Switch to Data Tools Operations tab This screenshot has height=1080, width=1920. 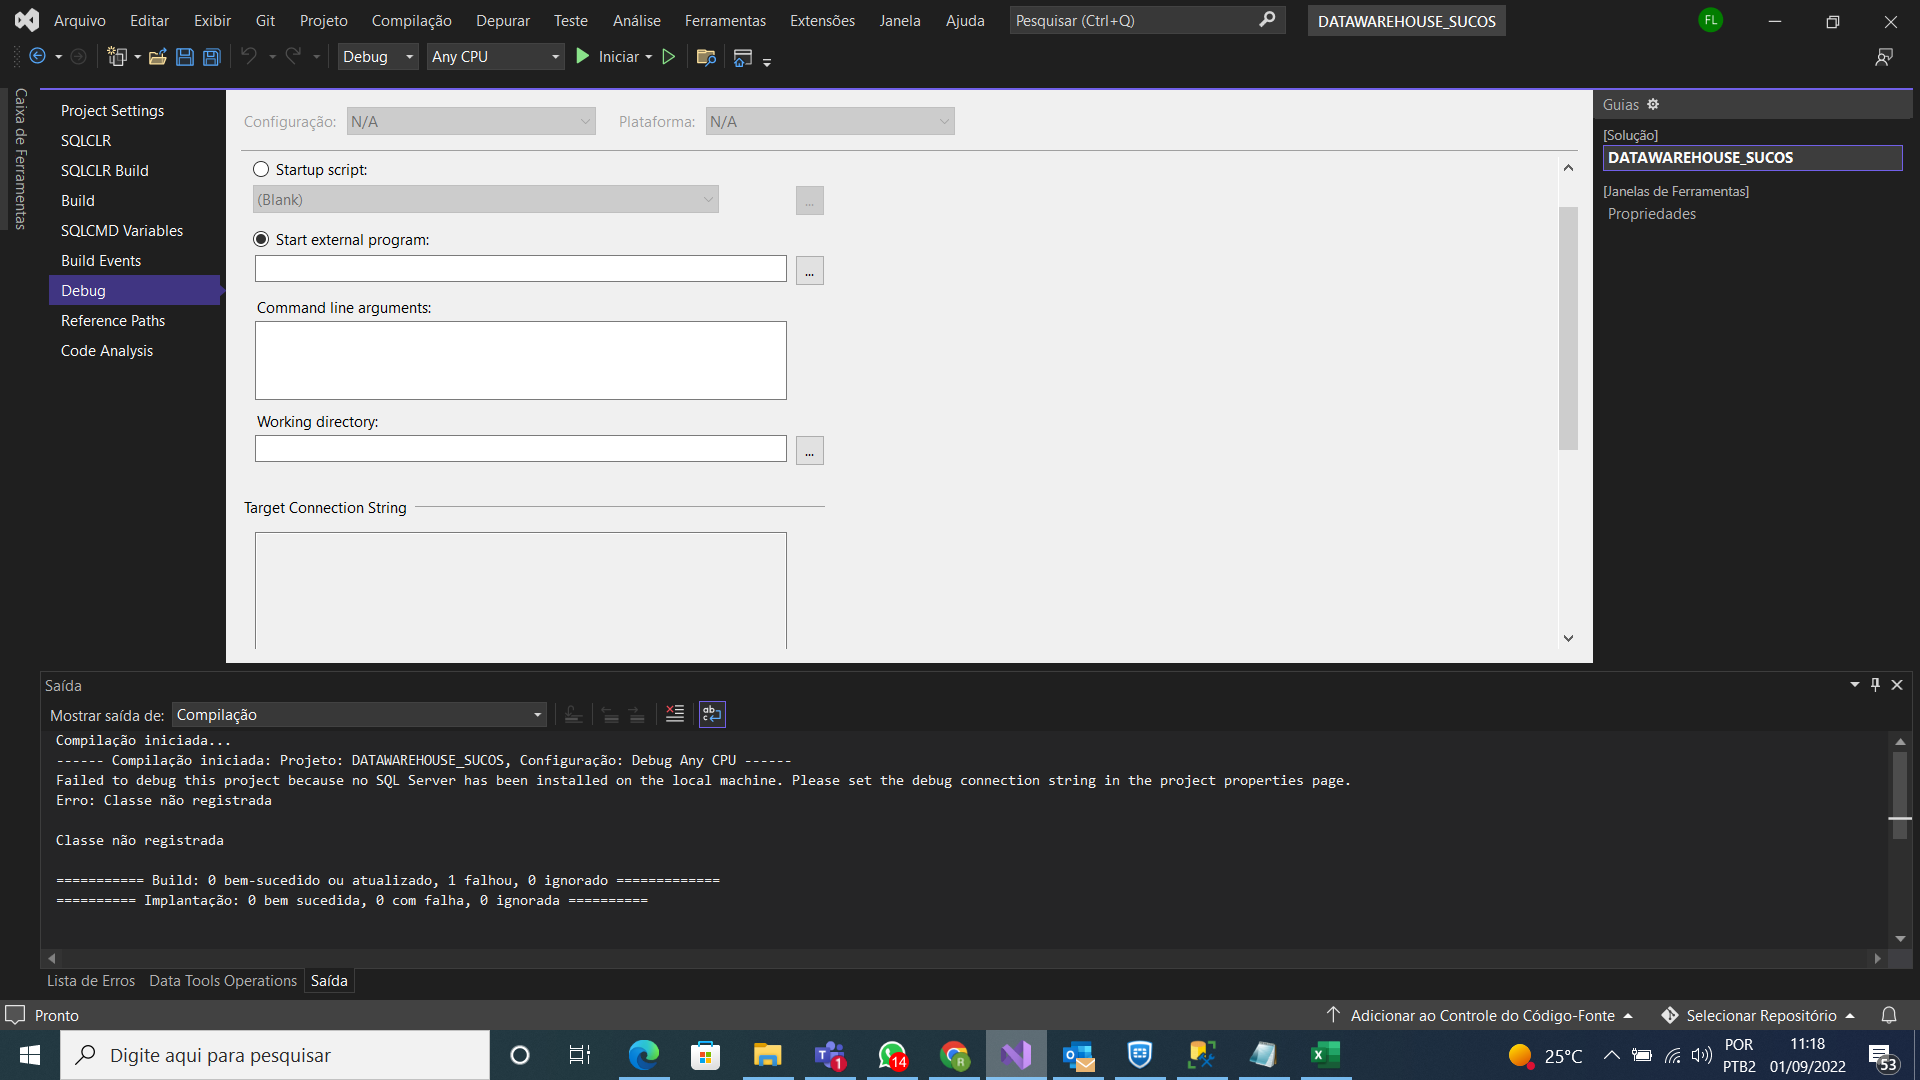[x=223, y=980]
